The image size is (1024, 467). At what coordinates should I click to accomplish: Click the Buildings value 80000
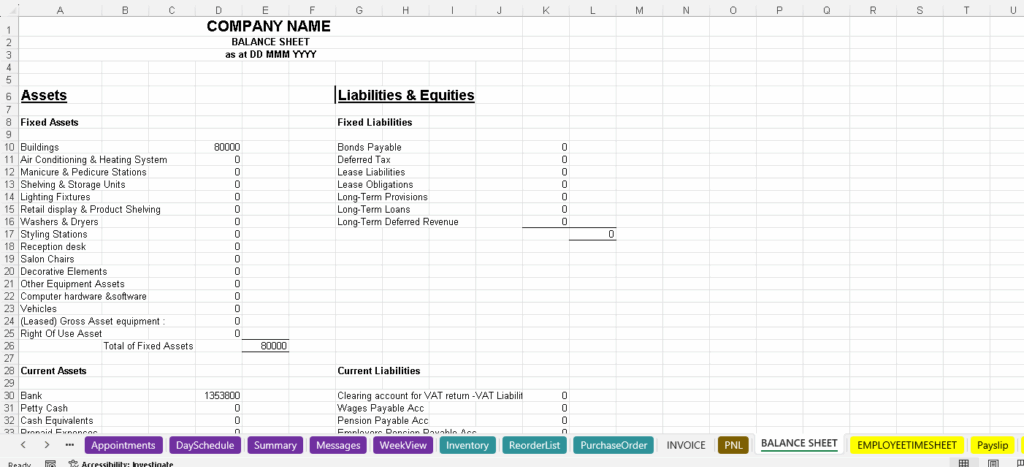click(x=219, y=148)
